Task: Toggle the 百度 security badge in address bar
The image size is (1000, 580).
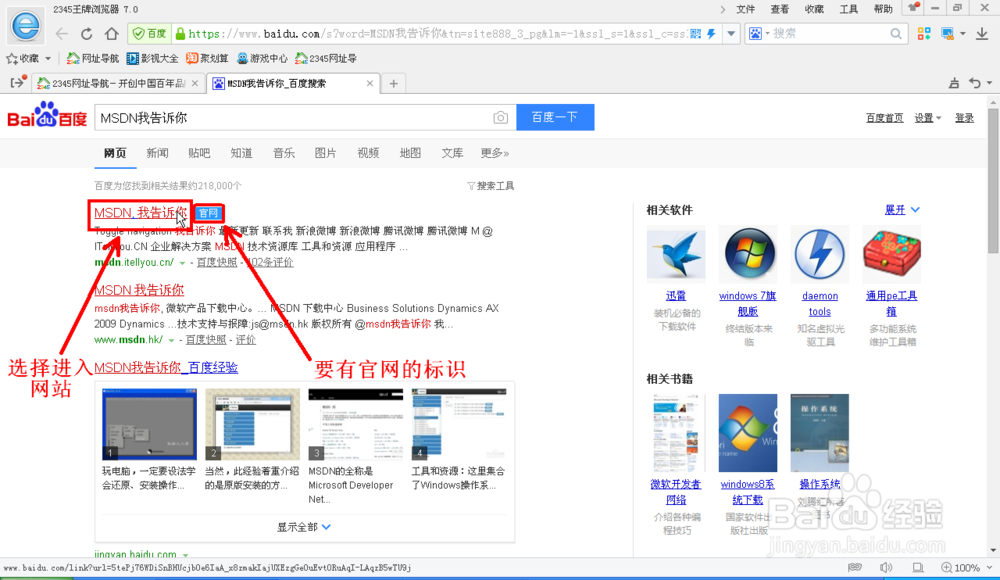Action: tap(150, 33)
